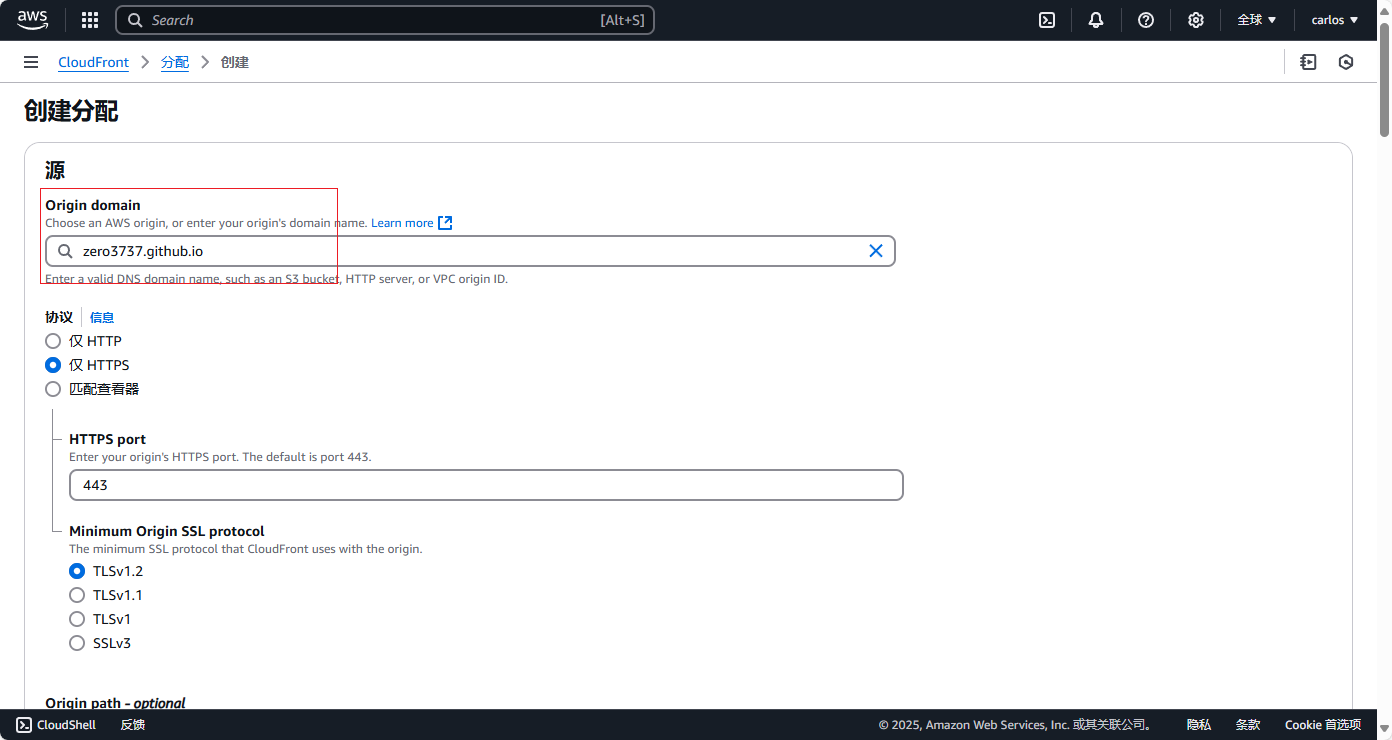Click the 创建 breadcrumb text
The image size is (1392, 740).
pos(235,62)
